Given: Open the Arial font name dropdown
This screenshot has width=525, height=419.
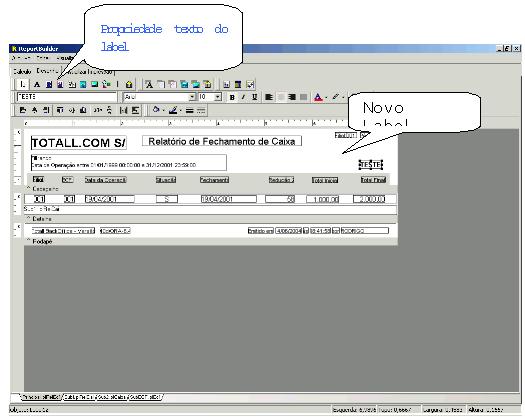Looking at the screenshot, I should (192, 97).
